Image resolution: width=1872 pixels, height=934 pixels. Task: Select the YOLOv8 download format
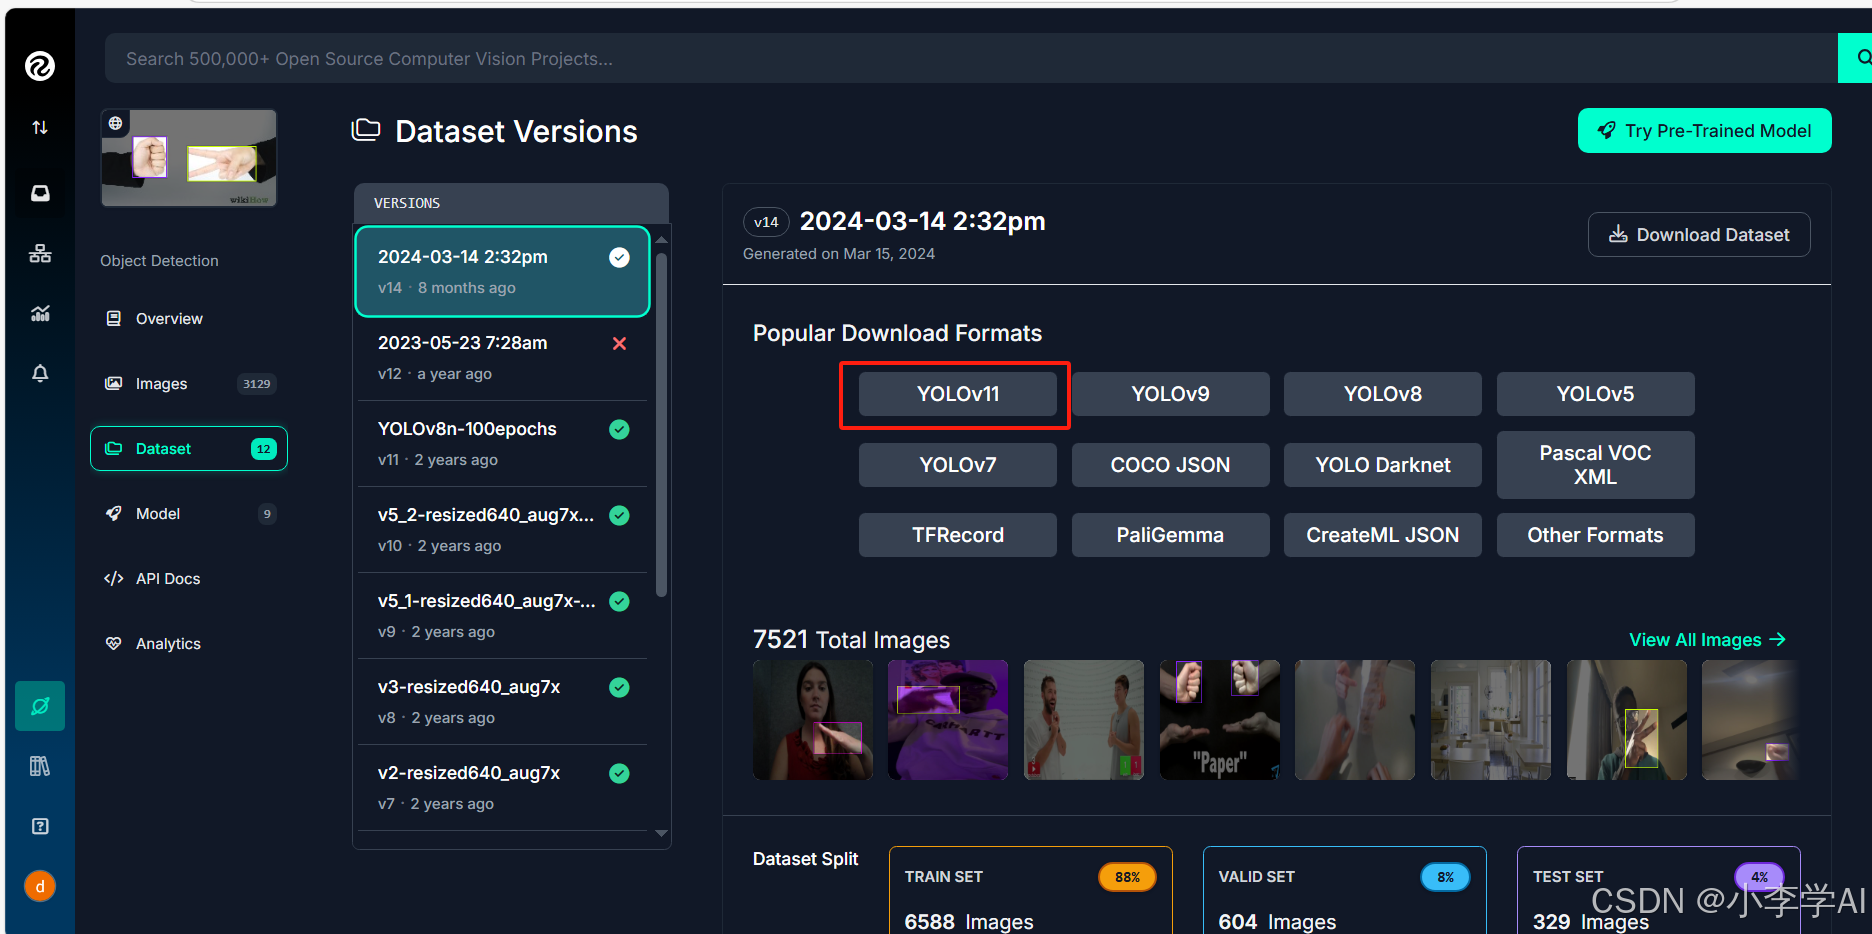pos(1383,394)
